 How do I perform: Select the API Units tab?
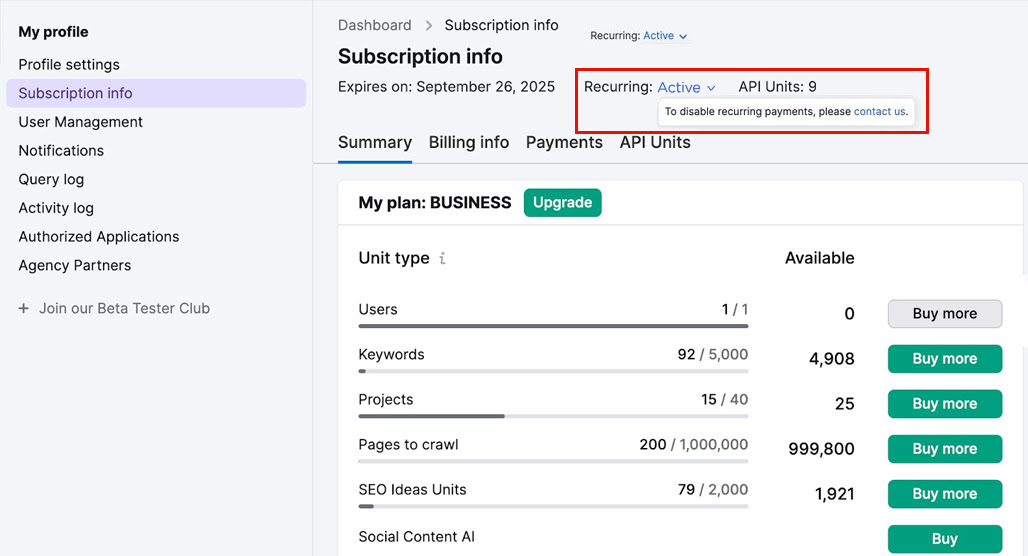click(655, 142)
